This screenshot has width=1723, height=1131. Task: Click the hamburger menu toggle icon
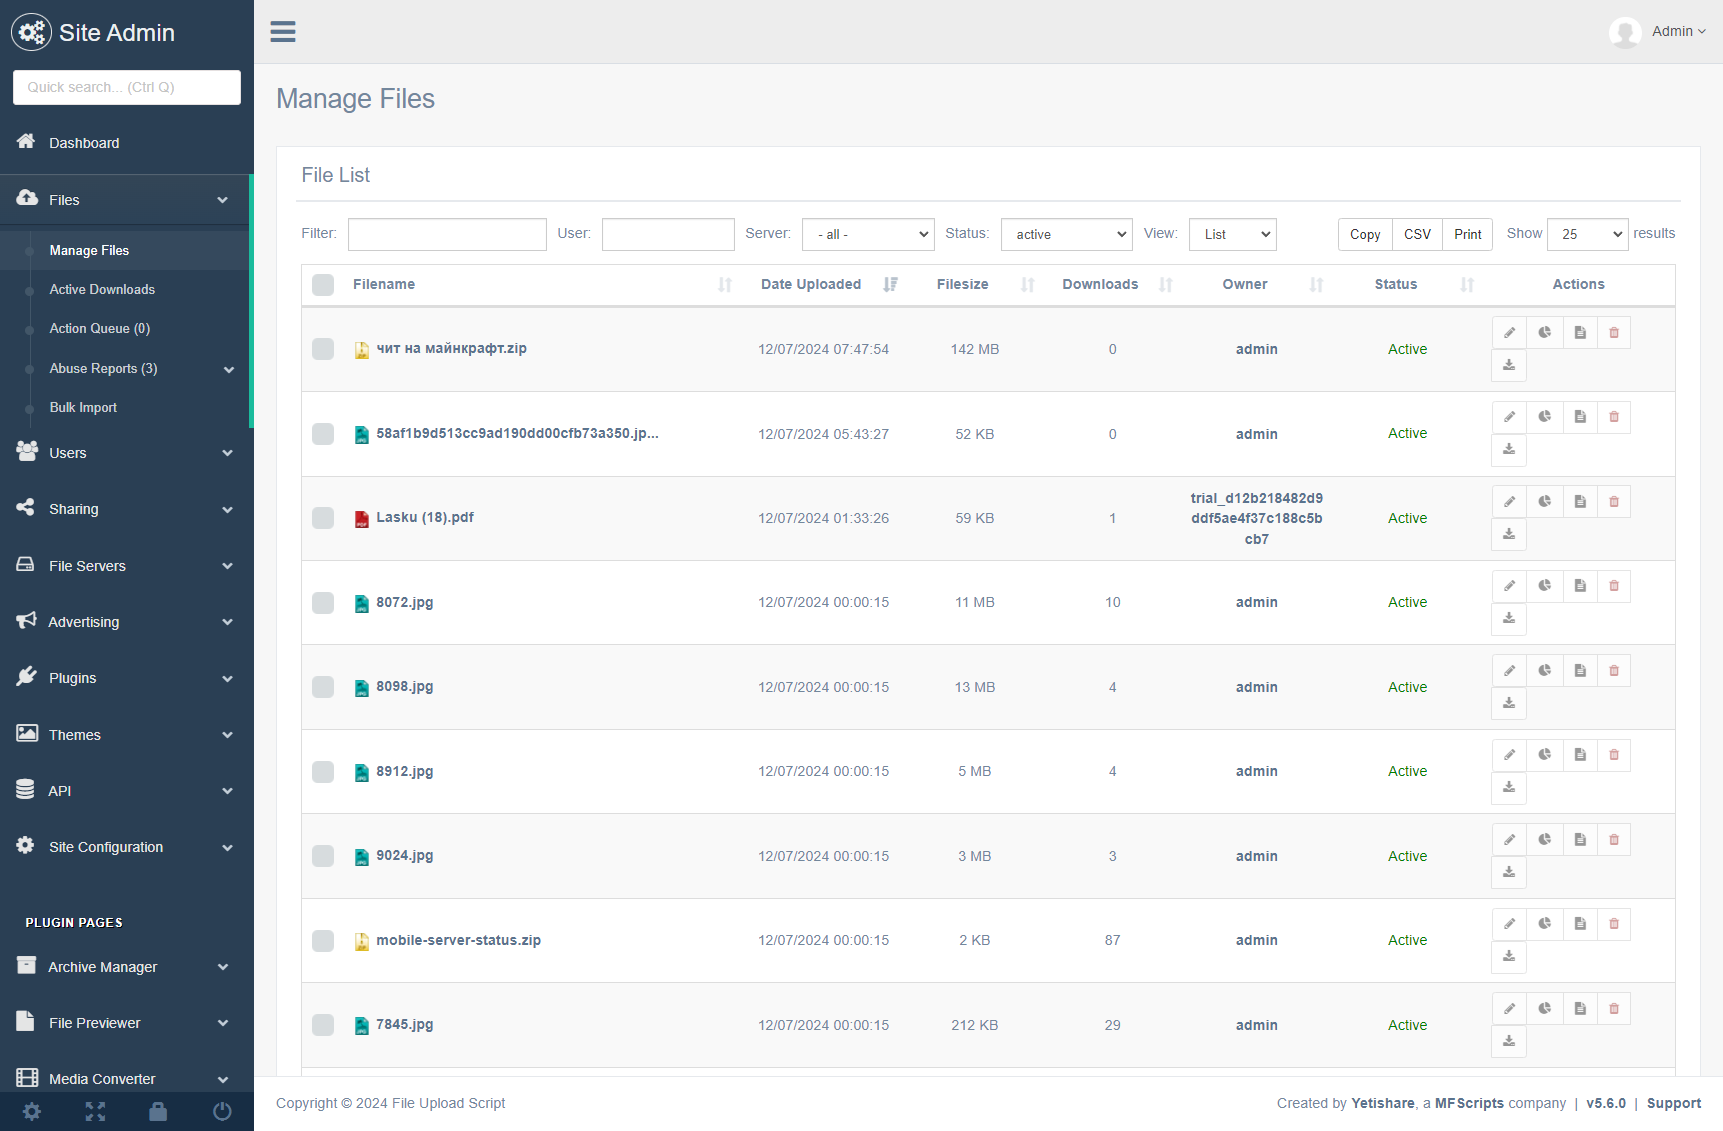[x=283, y=32]
